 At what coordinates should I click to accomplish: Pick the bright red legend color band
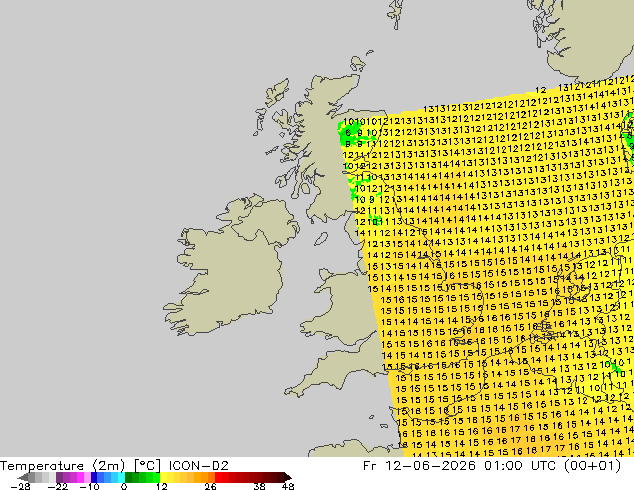[218, 477]
